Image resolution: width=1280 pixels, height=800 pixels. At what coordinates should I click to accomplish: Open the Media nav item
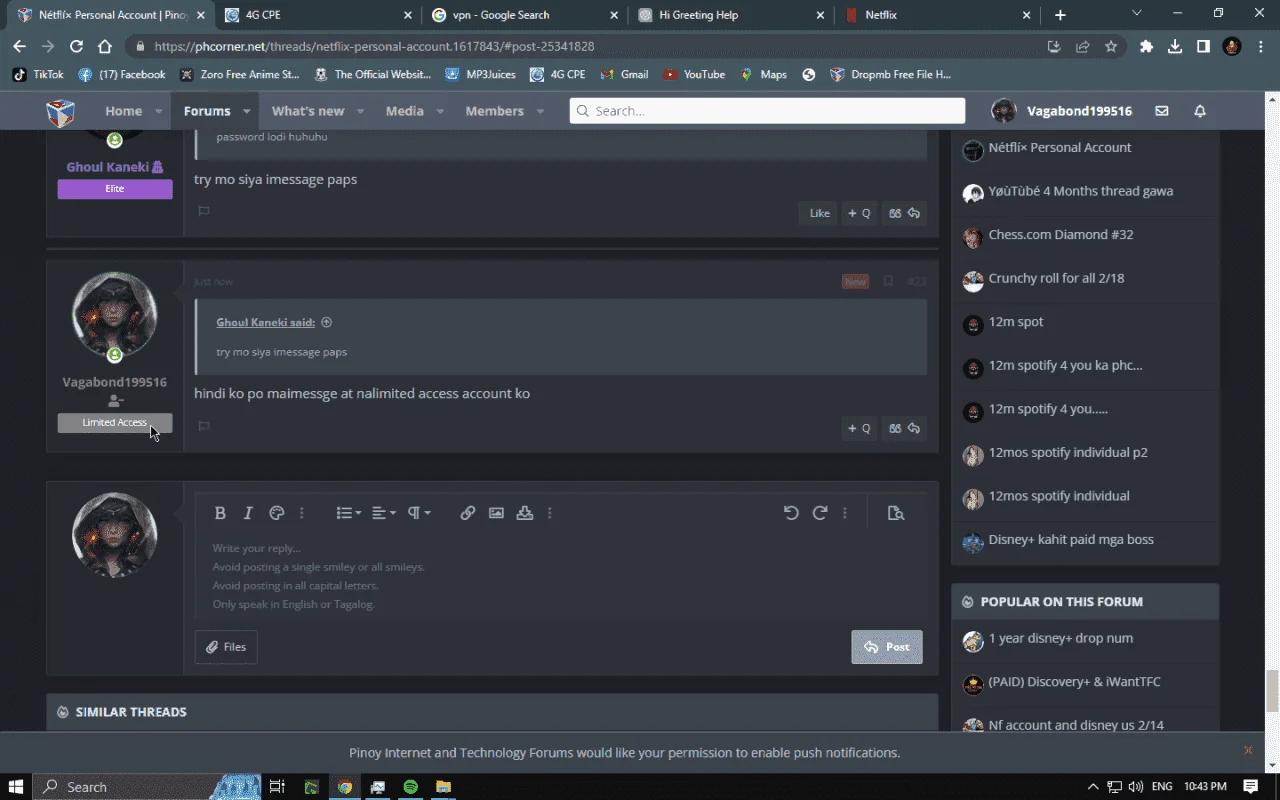[x=405, y=111]
